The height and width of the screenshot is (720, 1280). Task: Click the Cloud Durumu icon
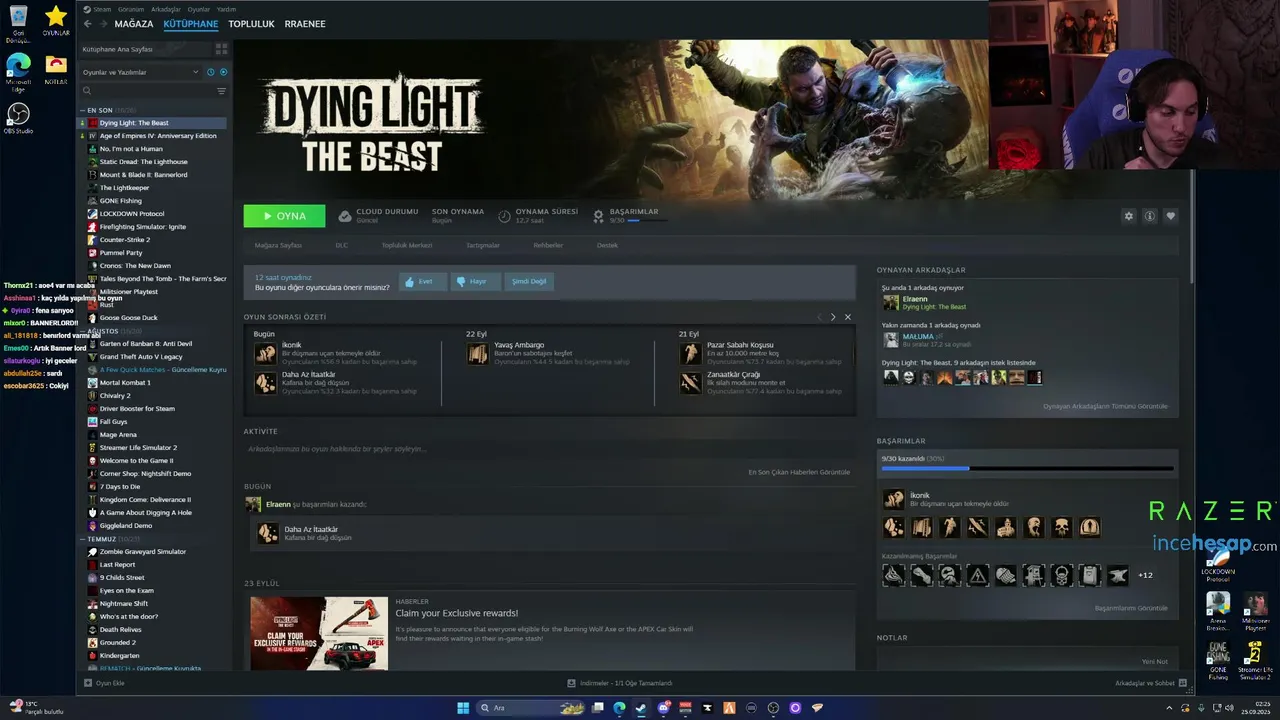click(345, 216)
